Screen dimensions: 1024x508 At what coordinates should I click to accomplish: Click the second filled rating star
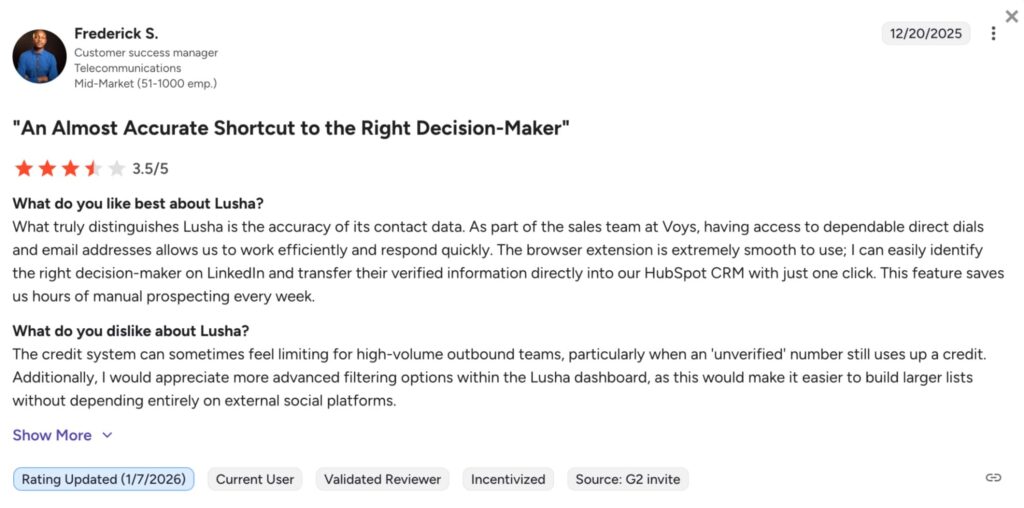tap(46, 168)
